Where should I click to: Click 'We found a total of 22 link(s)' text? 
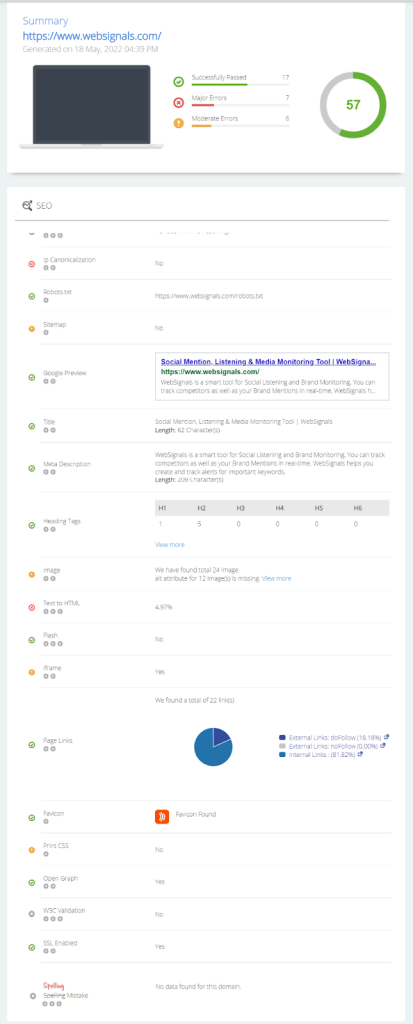pos(195,700)
